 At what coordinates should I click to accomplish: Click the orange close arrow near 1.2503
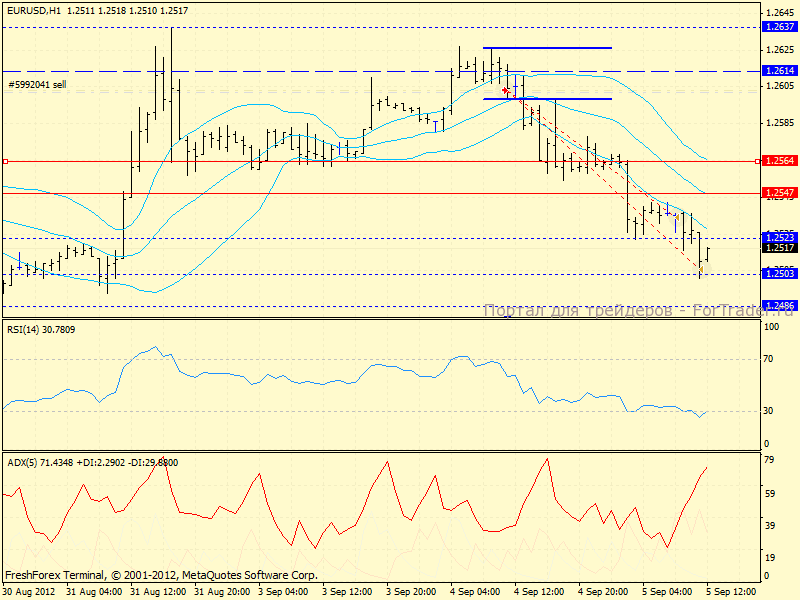tap(701, 269)
